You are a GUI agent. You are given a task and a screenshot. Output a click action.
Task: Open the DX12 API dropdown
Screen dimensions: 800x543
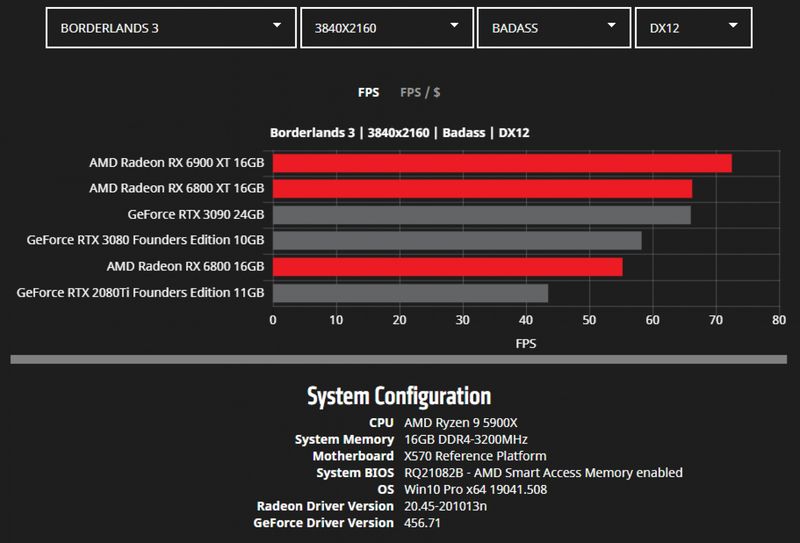click(693, 28)
